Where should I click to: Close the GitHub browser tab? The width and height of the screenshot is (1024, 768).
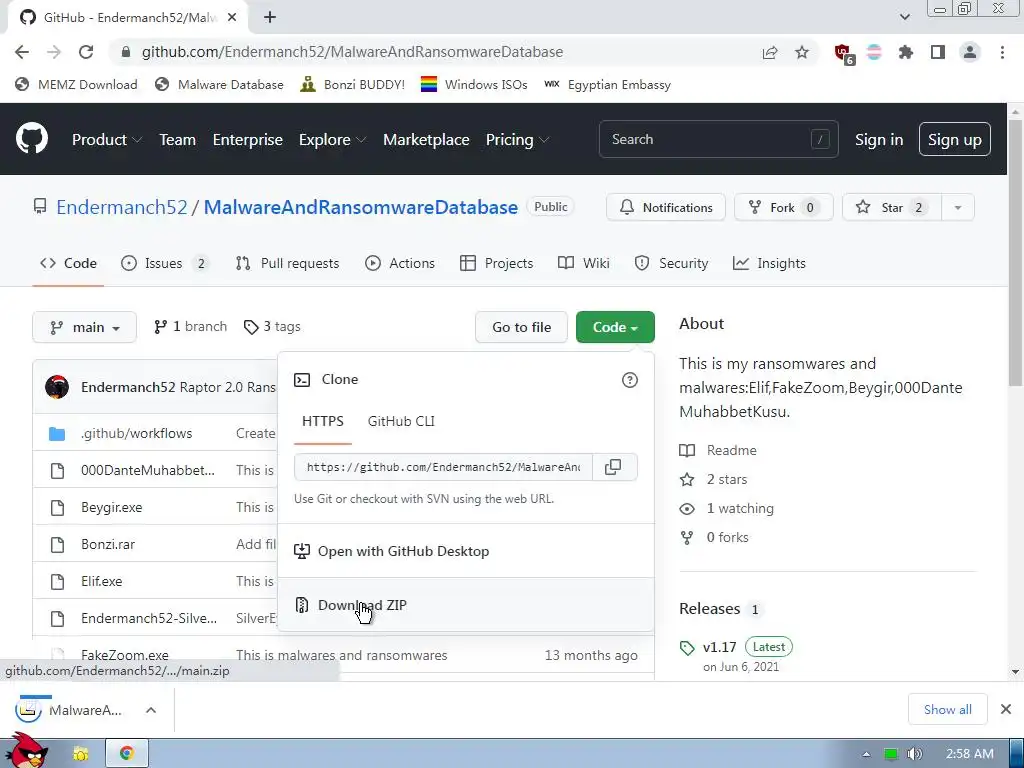coord(232,18)
